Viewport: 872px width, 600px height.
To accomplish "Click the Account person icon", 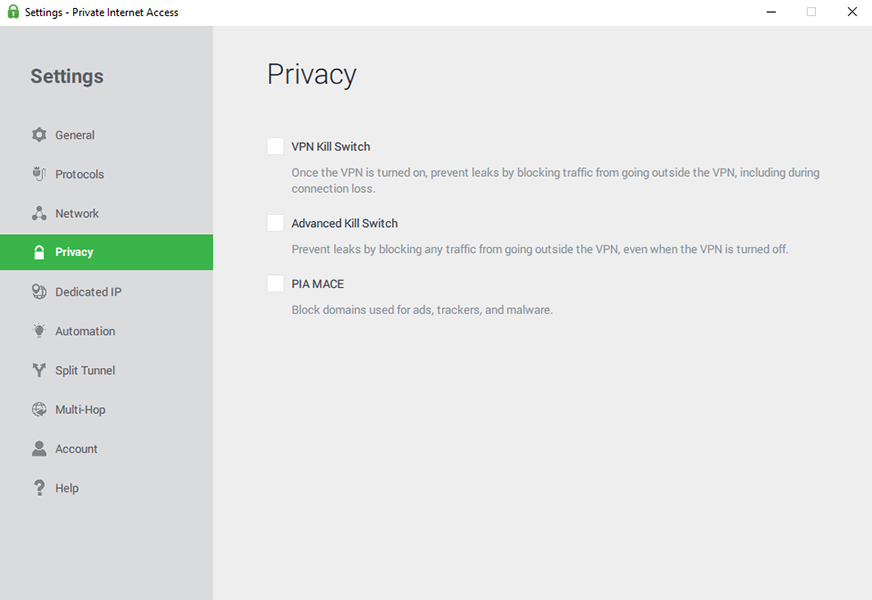I will pyautogui.click(x=39, y=449).
